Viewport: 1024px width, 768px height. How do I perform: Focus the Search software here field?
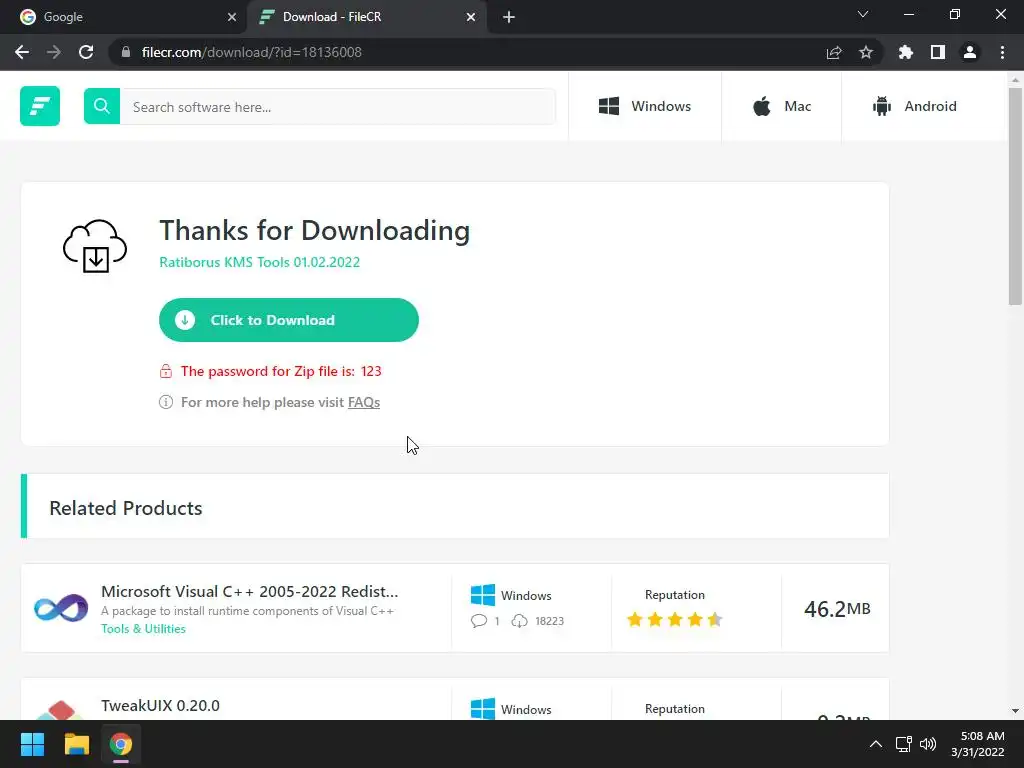pyautogui.click(x=338, y=106)
